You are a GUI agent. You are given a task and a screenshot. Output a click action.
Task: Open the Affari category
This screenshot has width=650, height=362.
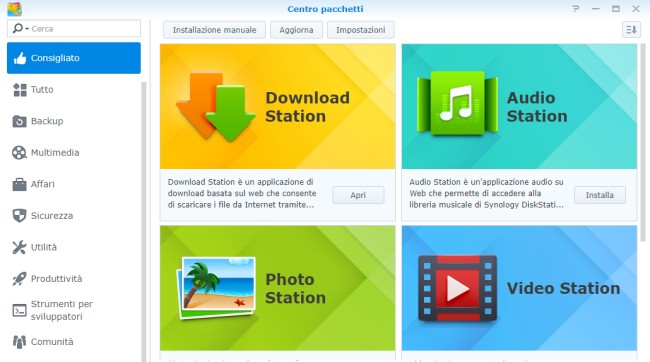pos(42,184)
